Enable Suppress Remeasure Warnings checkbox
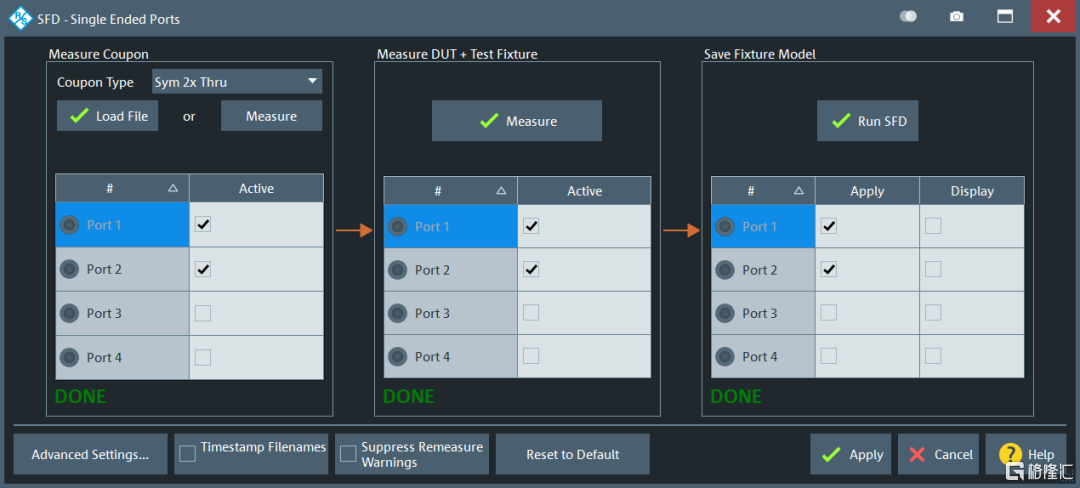The width and height of the screenshot is (1080, 488). [348, 454]
